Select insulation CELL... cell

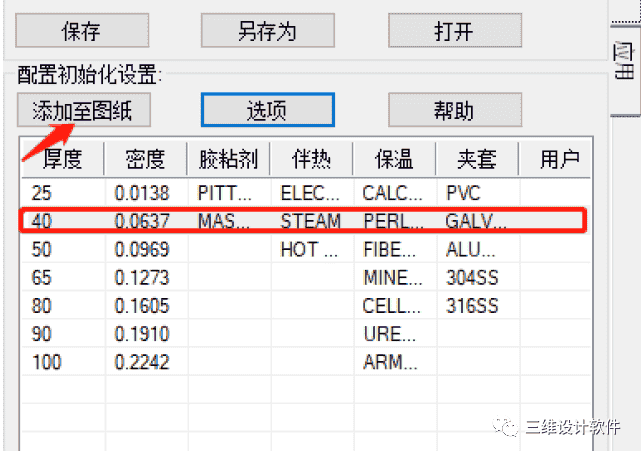coord(392,306)
